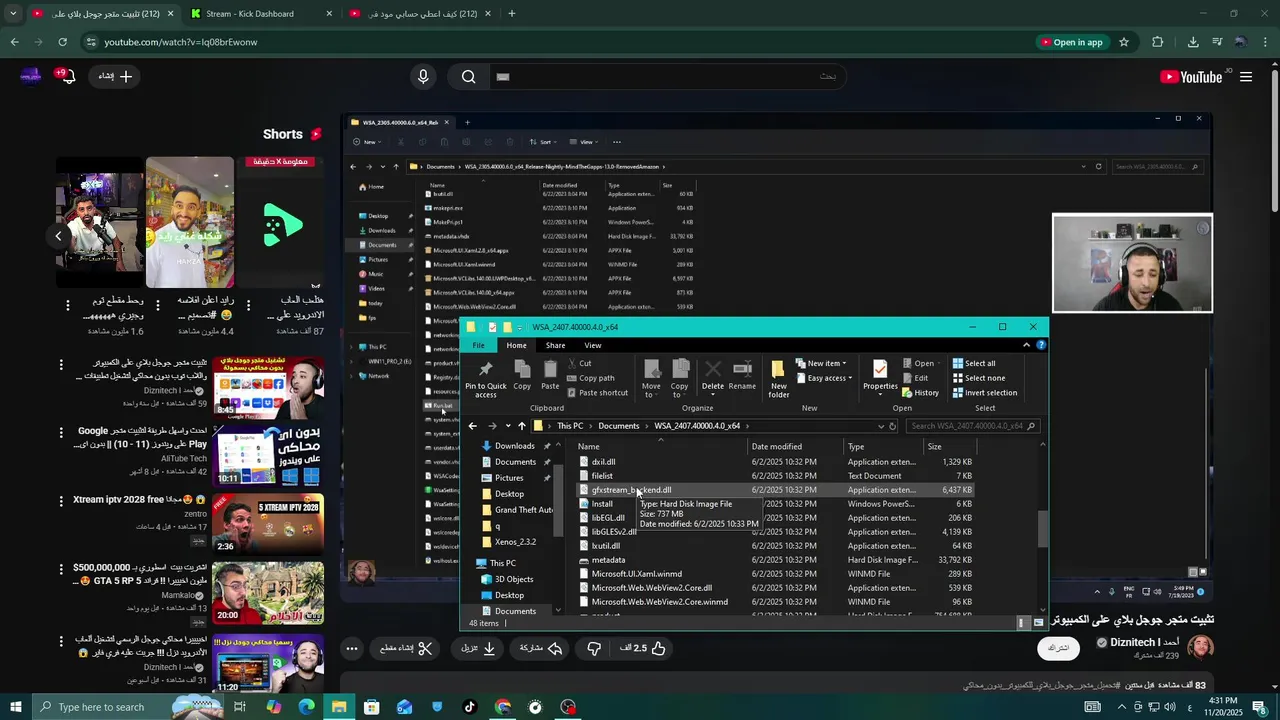Viewport: 1280px width, 720px height.
Task: Click Select all in Explorer ribbon
Action: point(973,363)
